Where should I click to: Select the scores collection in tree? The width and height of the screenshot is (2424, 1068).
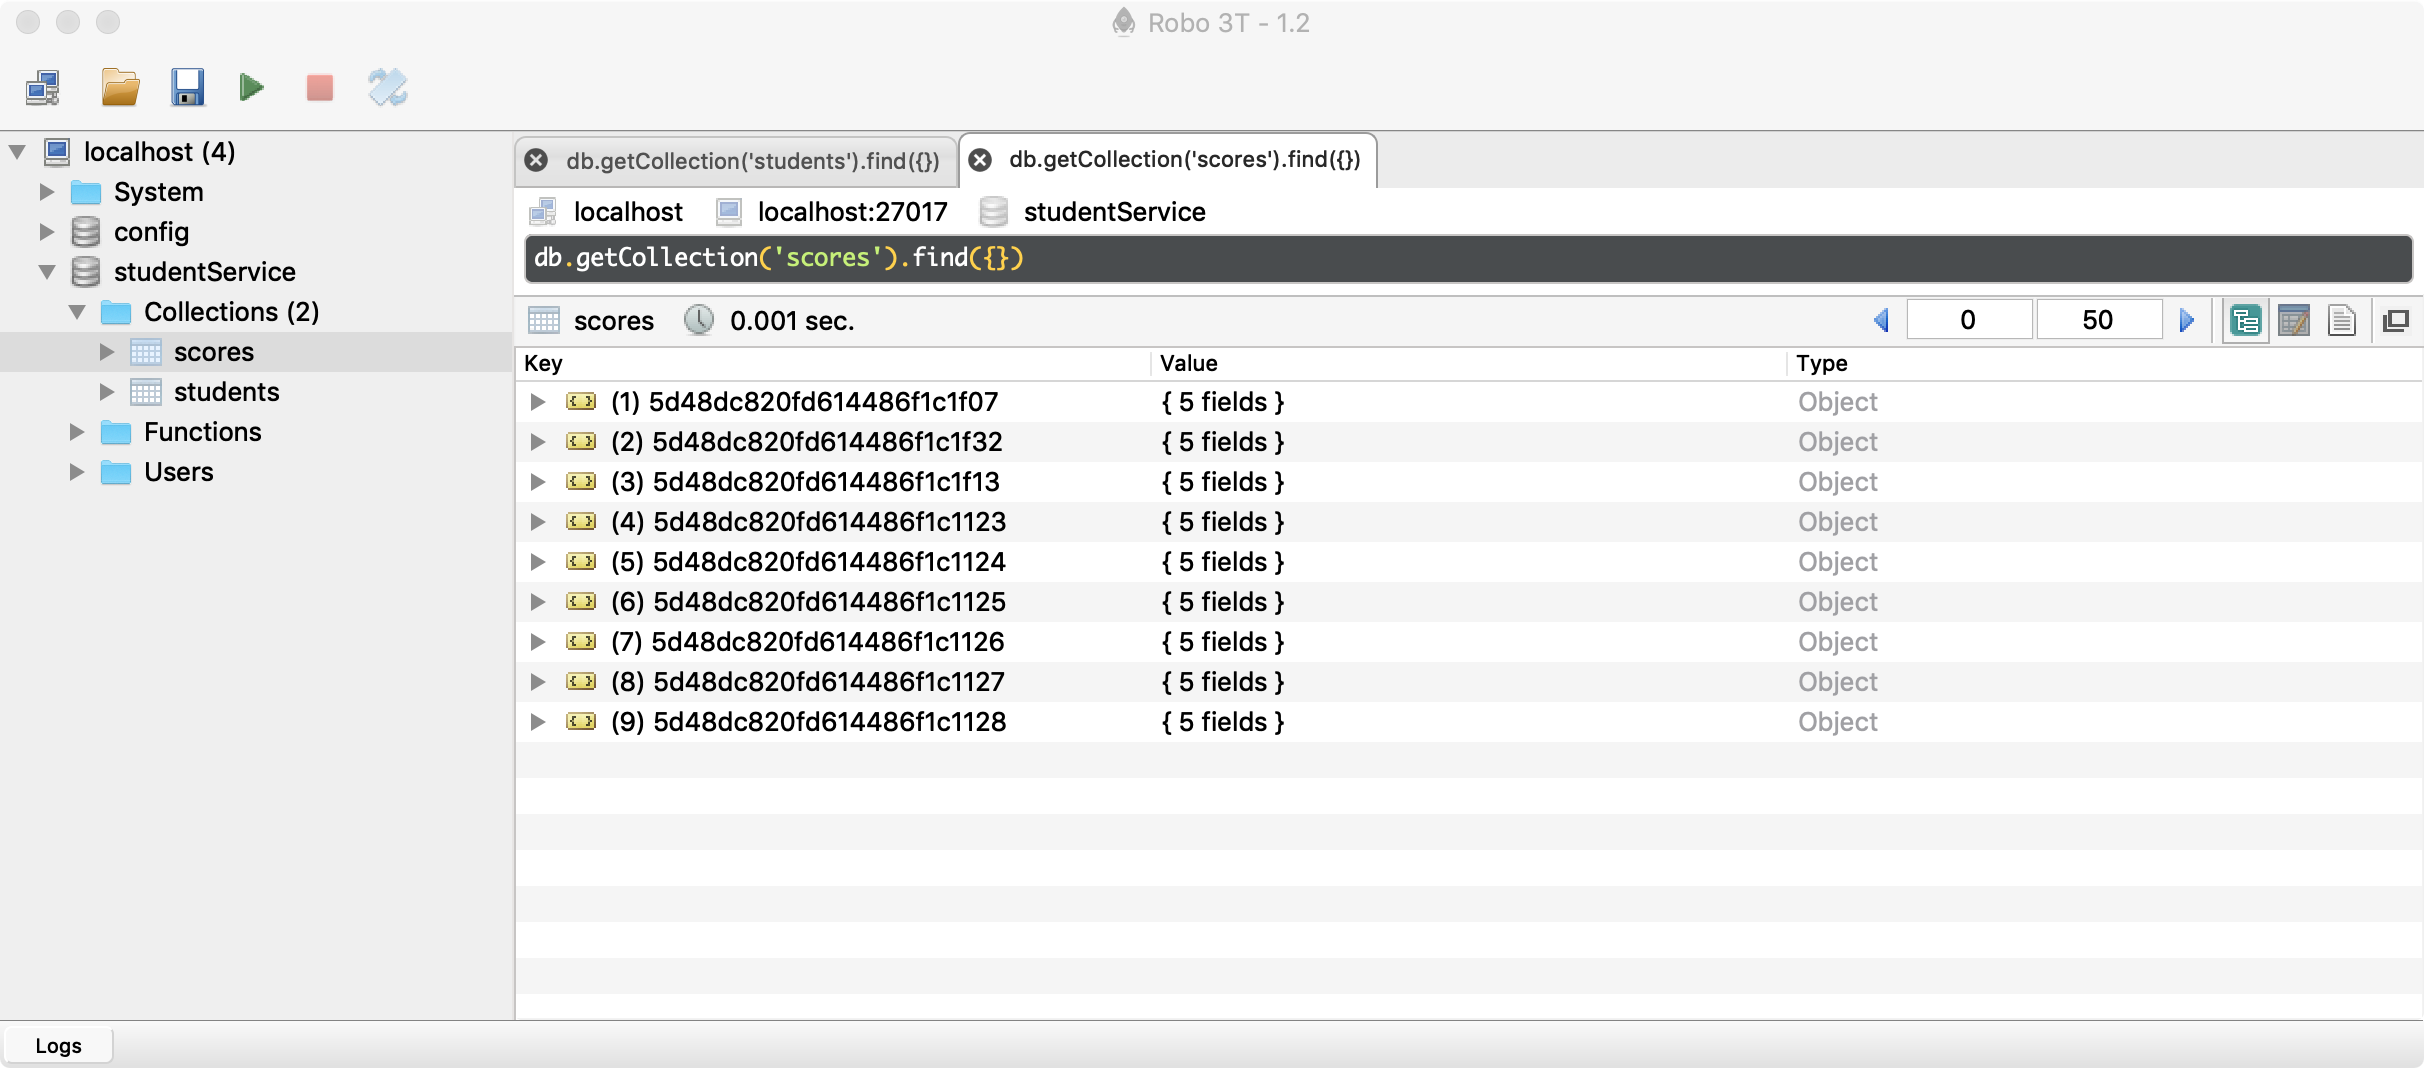click(x=214, y=352)
